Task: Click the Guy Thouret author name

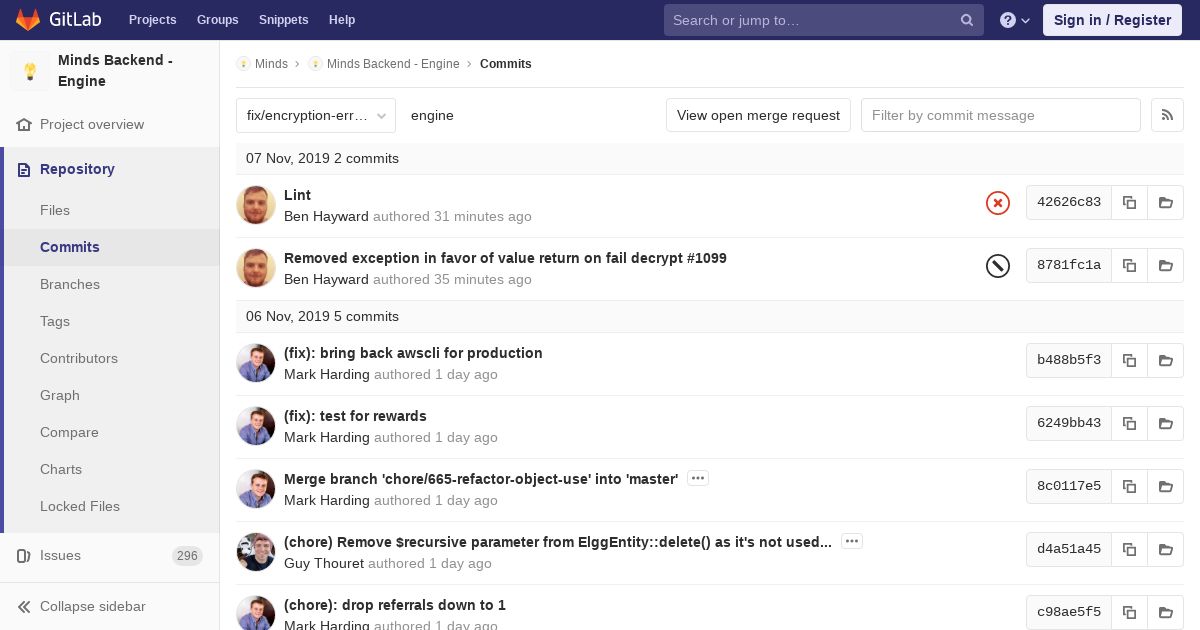Action: point(324,563)
